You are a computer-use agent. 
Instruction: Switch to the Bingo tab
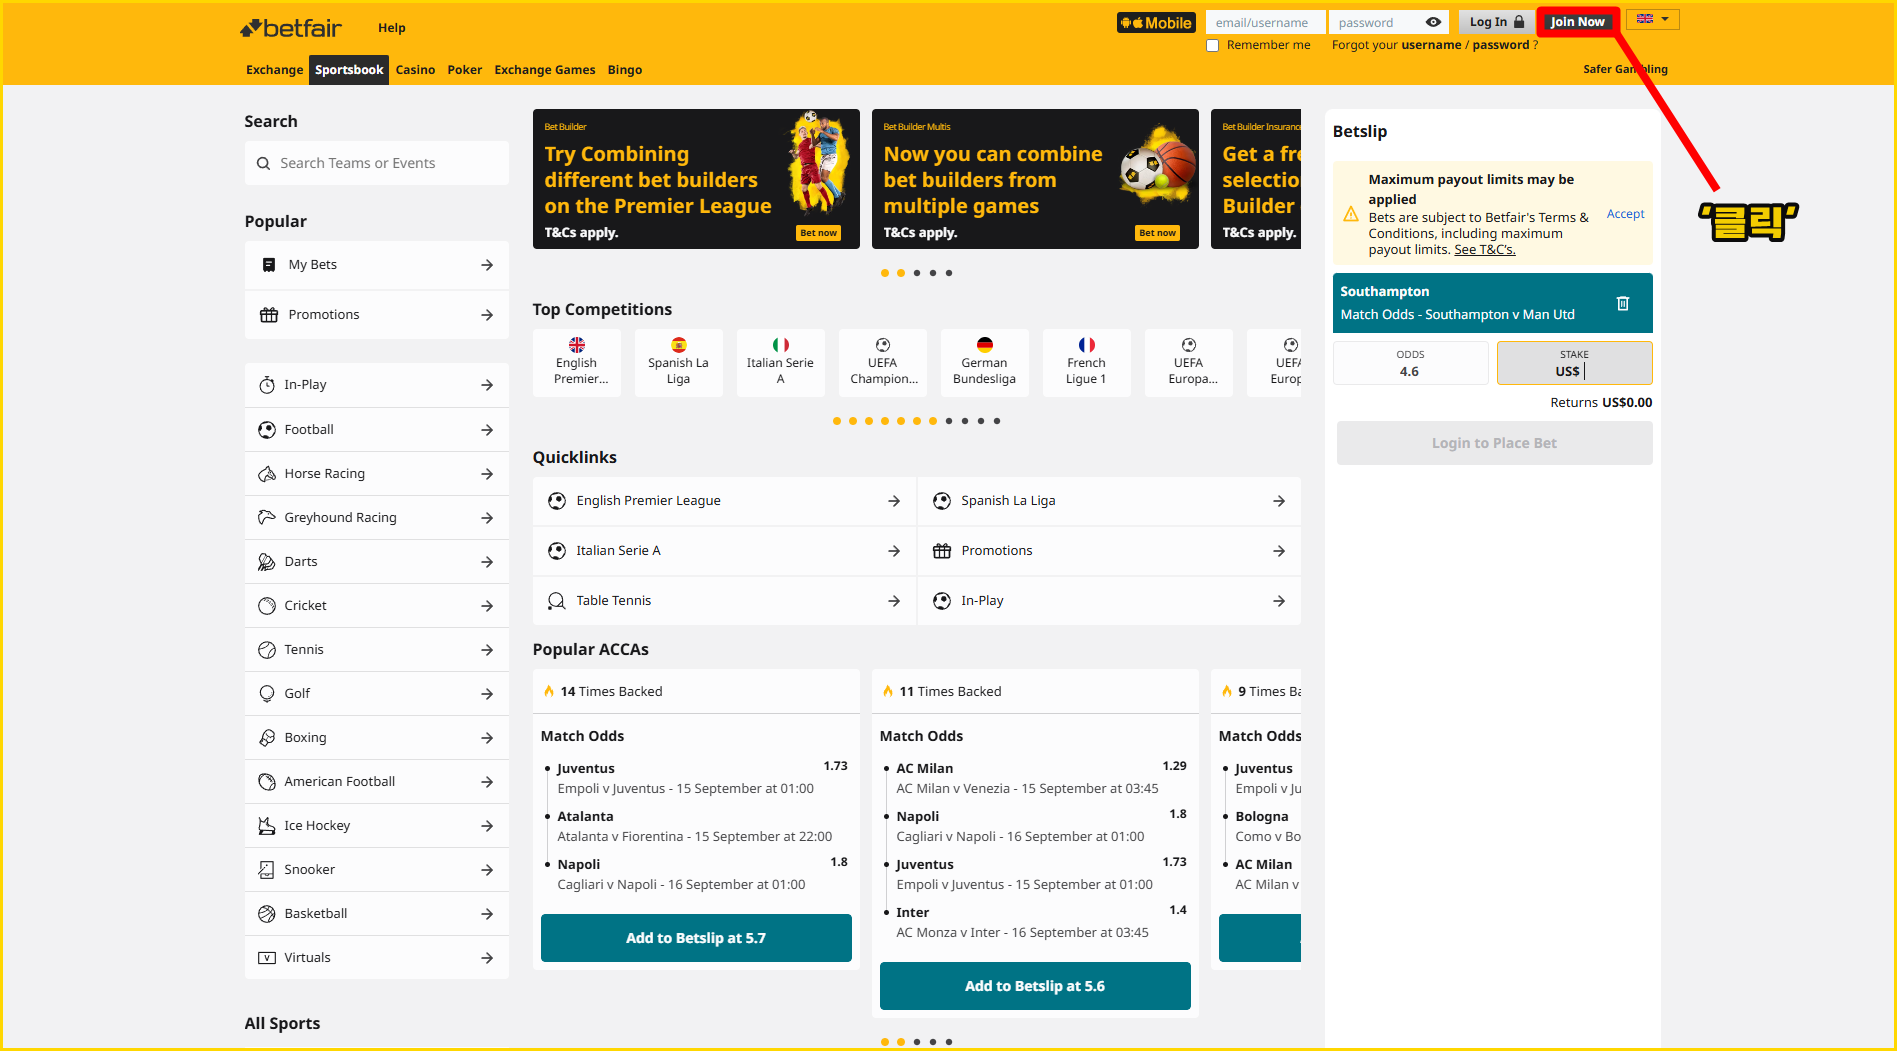625,70
